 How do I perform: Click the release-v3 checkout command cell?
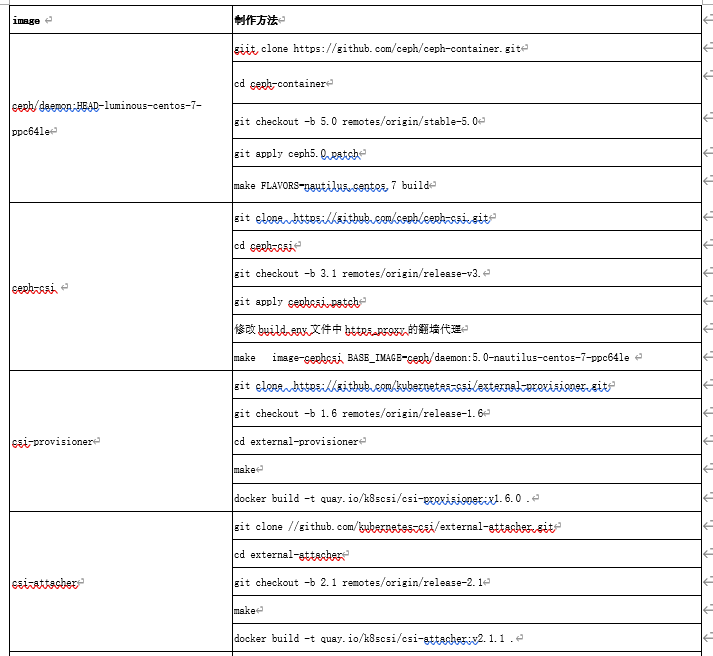pyautogui.click(x=467, y=273)
